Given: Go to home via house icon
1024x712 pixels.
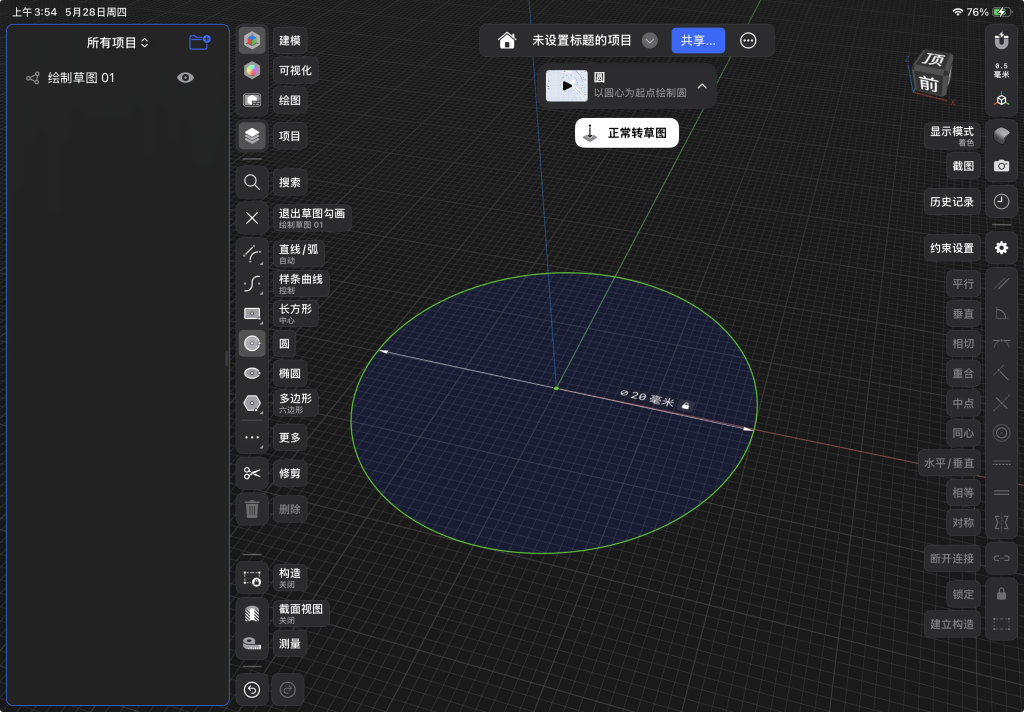Looking at the screenshot, I should click(507, 40).
